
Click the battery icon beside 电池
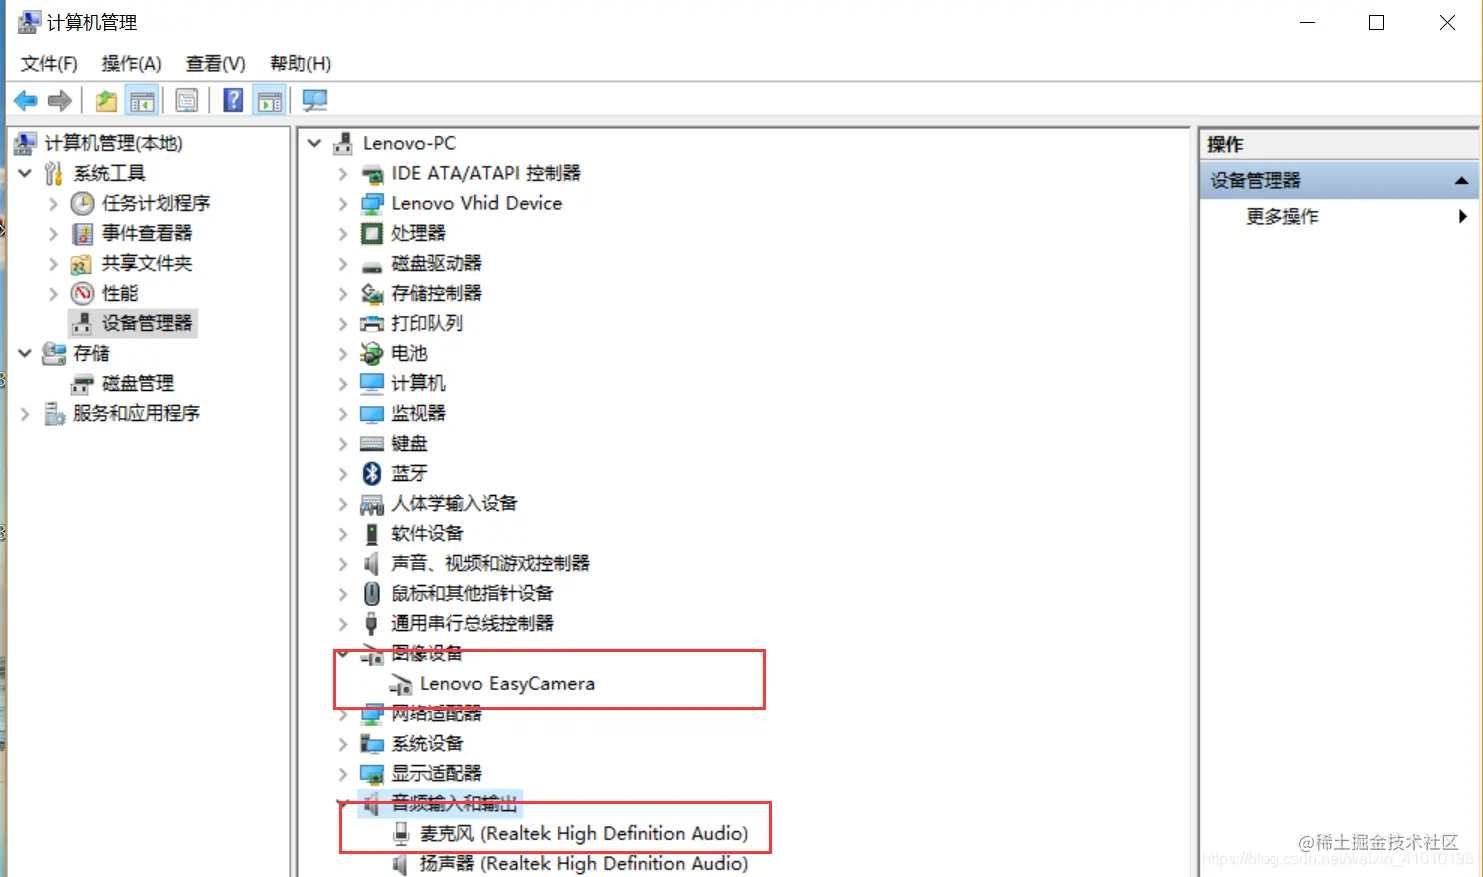372,354
